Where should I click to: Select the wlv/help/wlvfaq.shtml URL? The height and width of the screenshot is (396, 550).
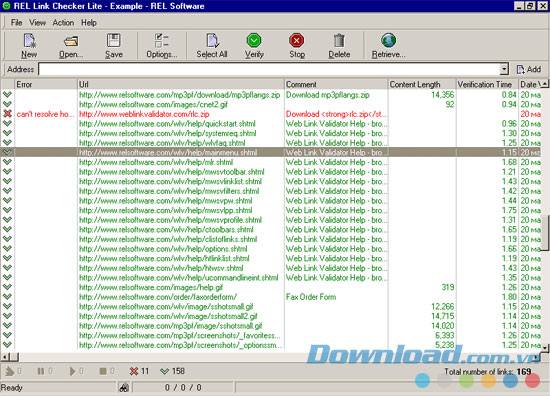162,143
